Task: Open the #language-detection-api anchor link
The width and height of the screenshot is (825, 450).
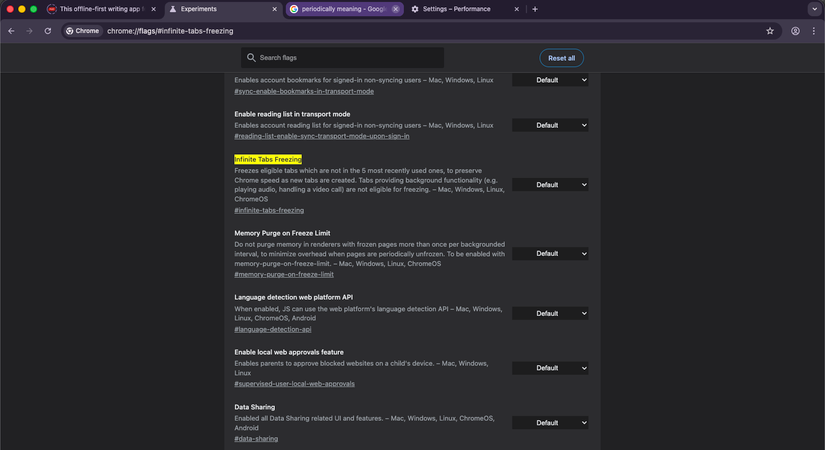Action: [273, 329]
